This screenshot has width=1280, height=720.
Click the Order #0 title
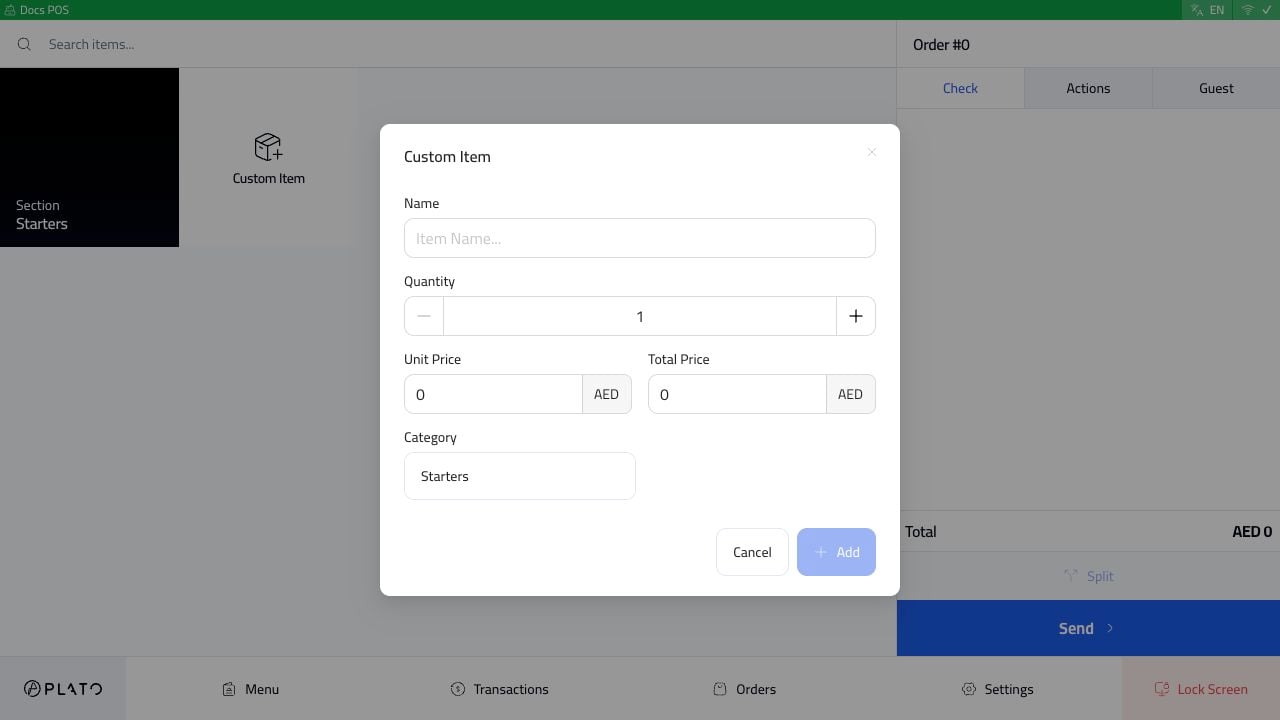click(941, 45)
